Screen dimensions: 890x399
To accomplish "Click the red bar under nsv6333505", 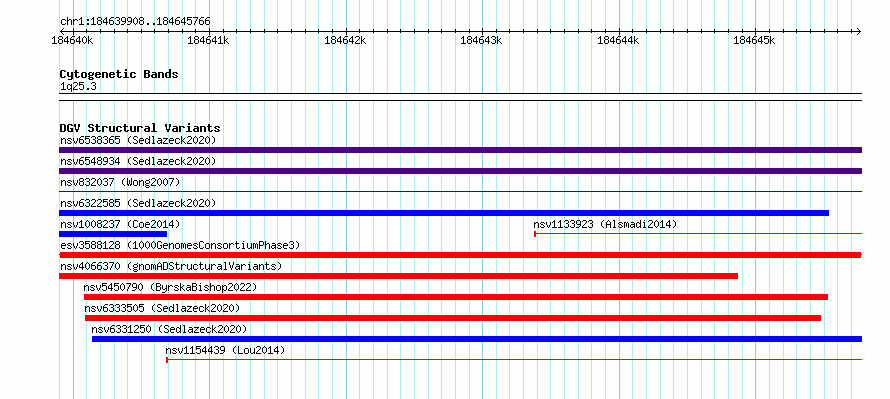I will 453,318.
